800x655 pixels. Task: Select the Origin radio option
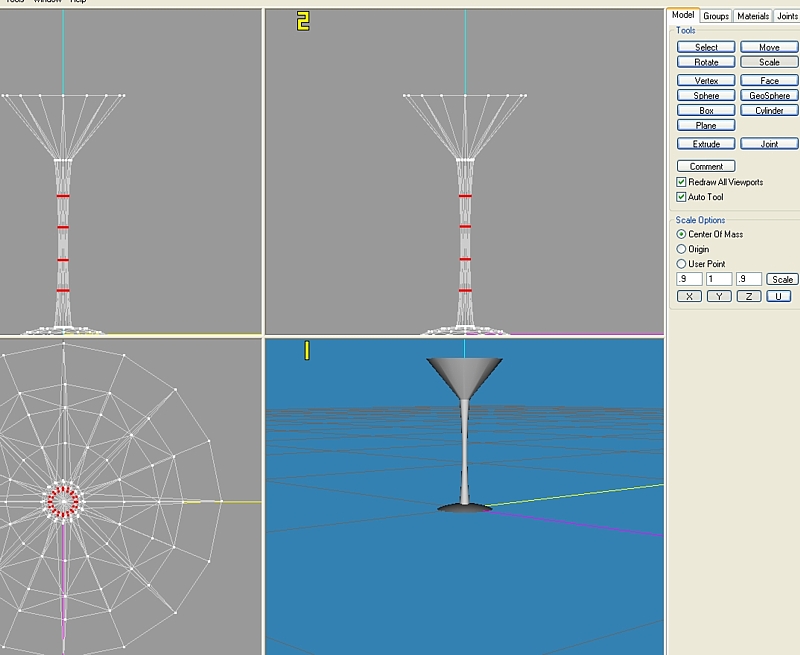point(682,249)
